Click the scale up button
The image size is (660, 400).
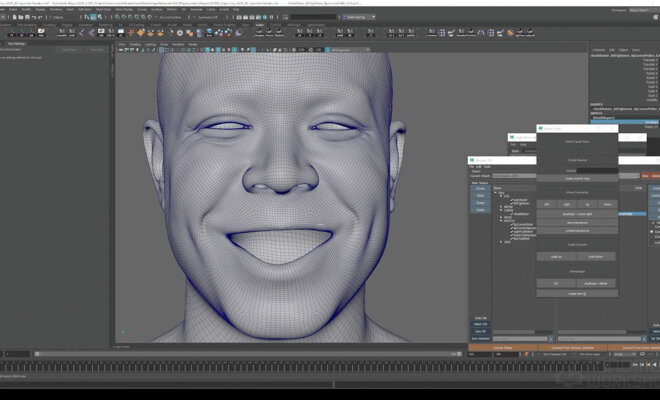[x=556, y=256]
